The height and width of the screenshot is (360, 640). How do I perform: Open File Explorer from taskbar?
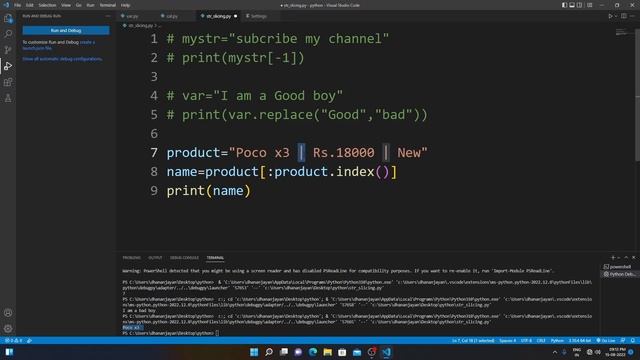pyautogui.click(x=327, y=352)
